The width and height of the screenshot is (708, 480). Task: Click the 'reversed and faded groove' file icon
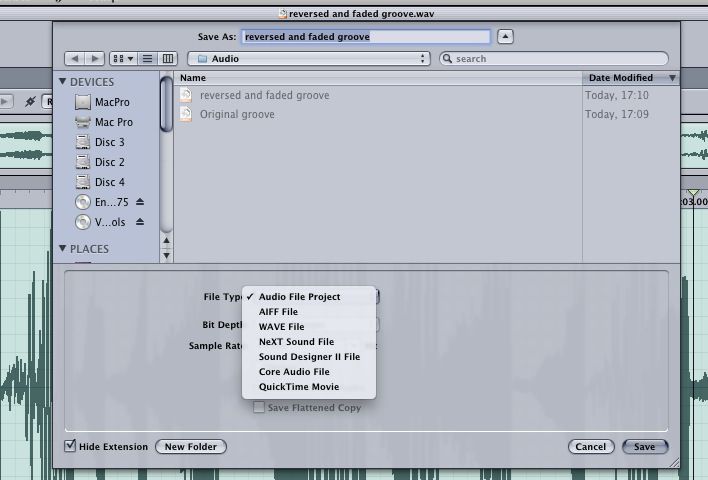coord(186,95)
